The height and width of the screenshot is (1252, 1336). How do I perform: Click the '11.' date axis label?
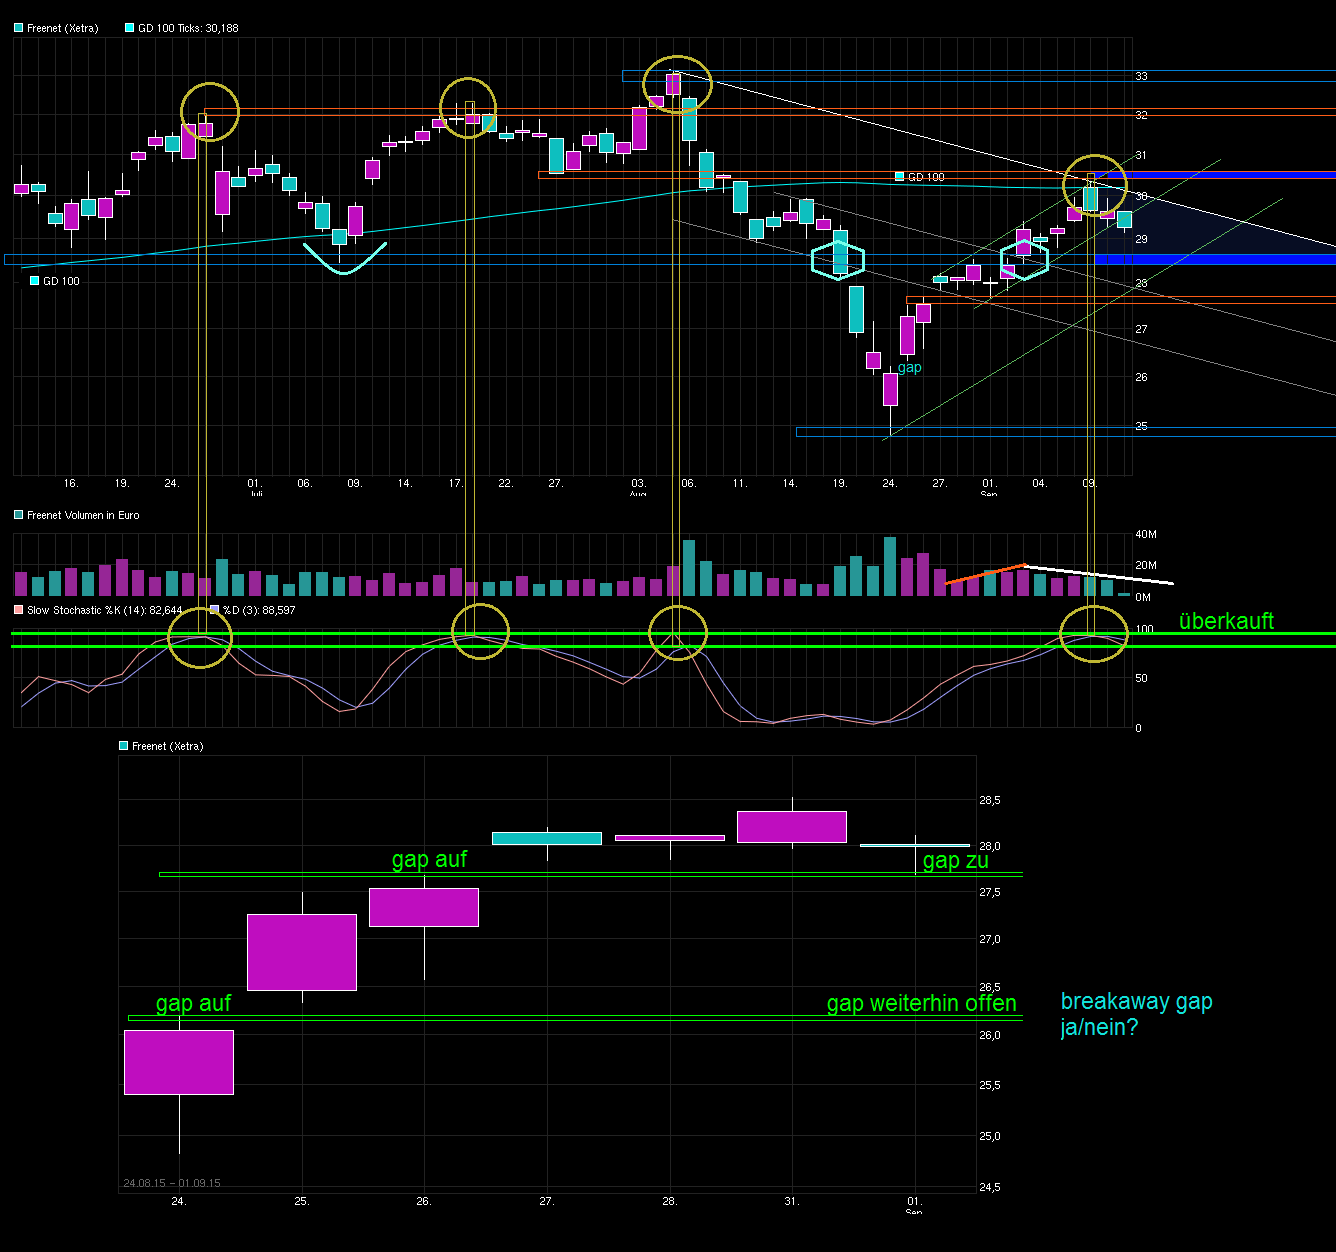pos(739,483)
